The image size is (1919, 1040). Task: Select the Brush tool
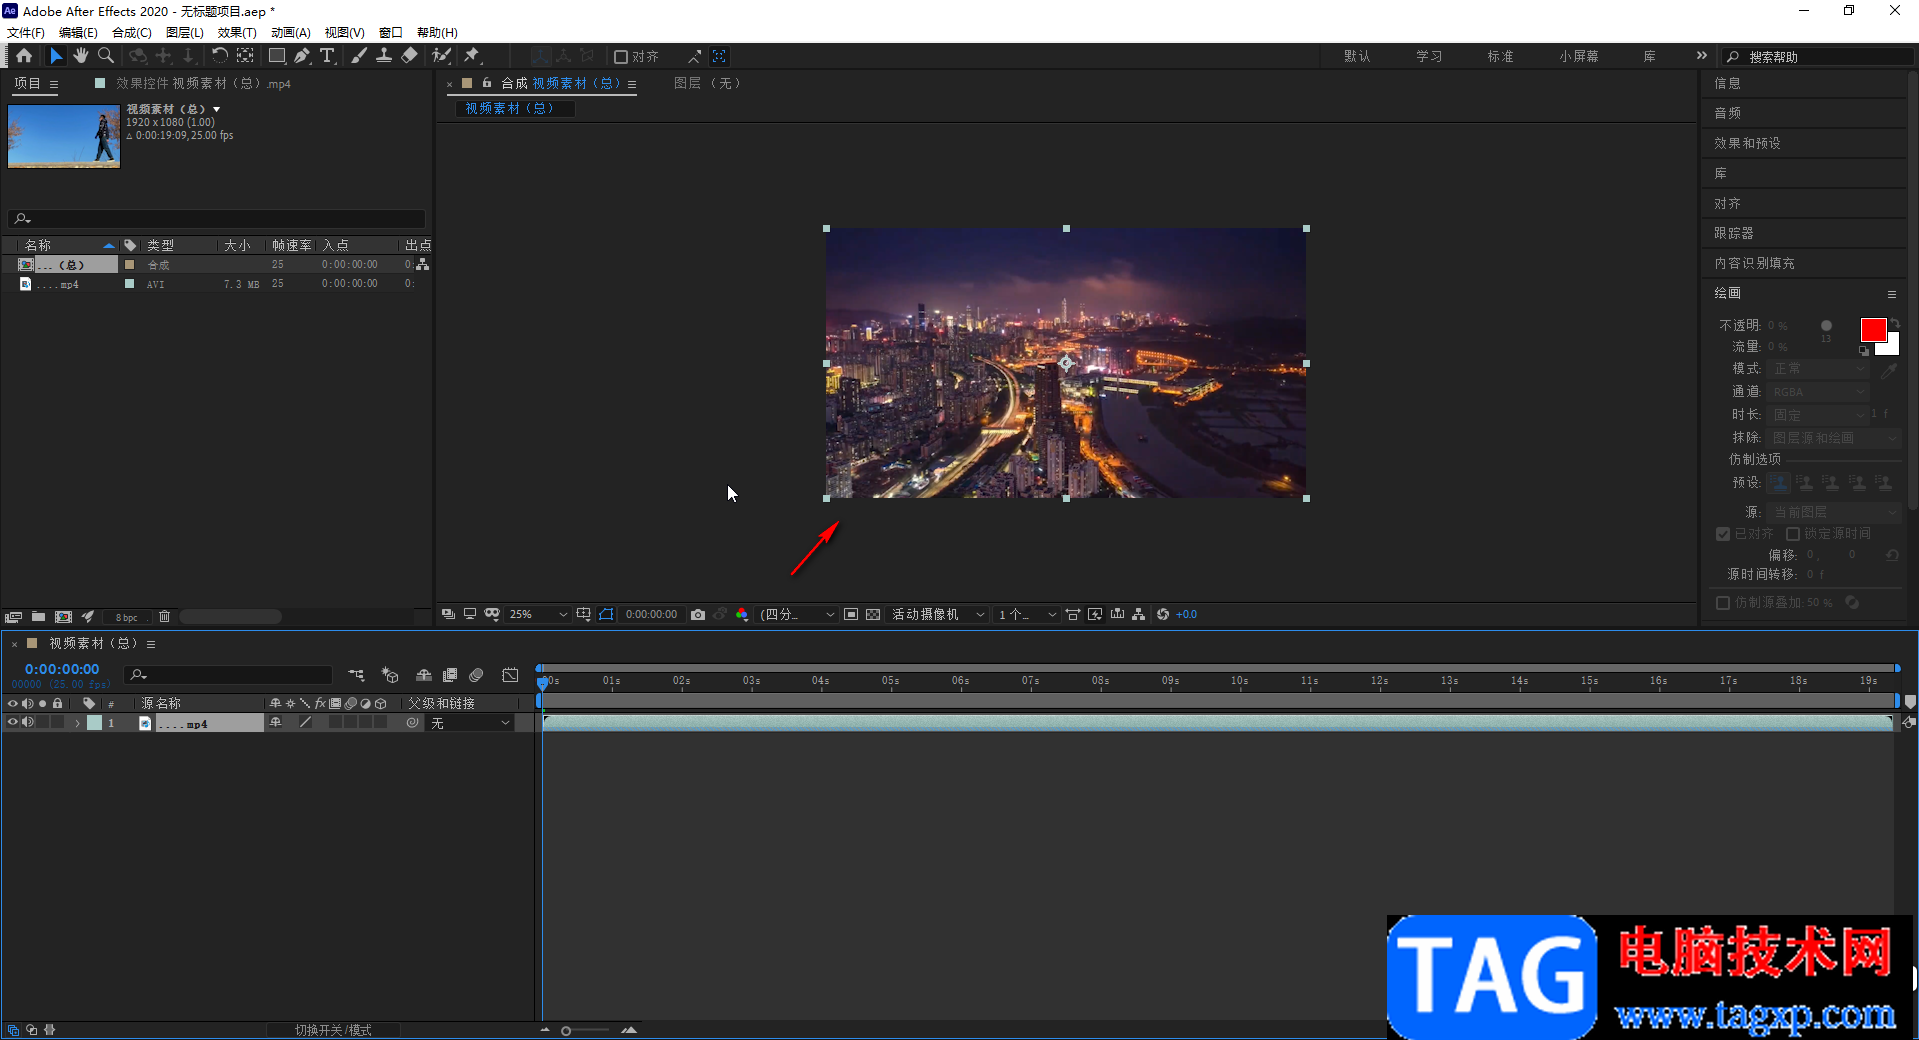(358, 56)
